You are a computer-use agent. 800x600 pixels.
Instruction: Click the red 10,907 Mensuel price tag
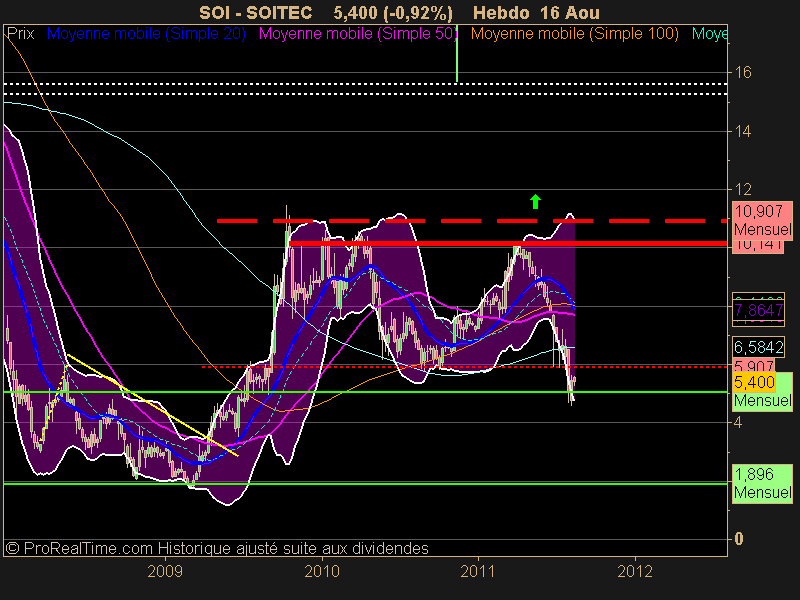(x=763, y=220)
